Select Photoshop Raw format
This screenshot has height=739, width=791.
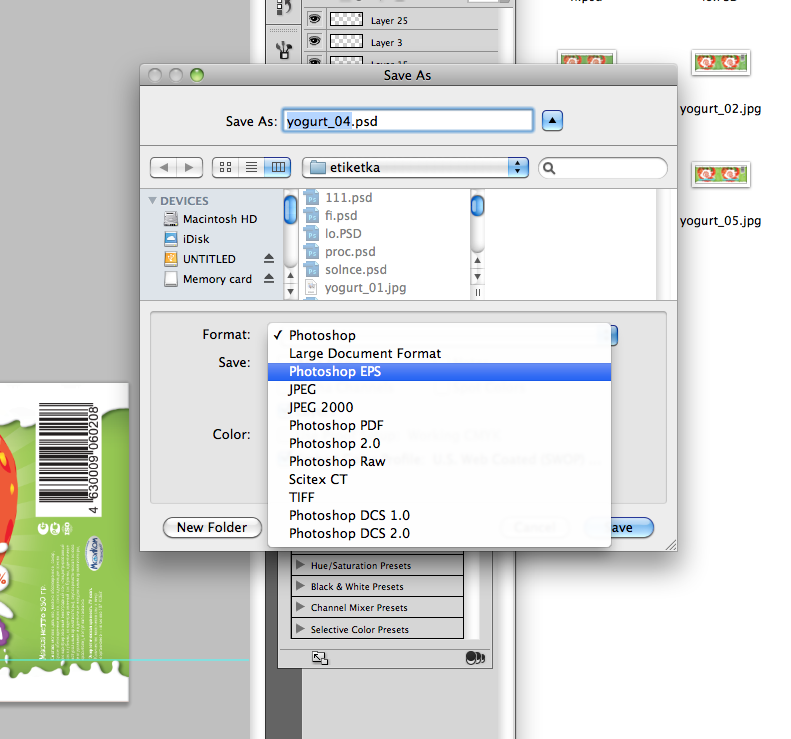click(x=439, y=462)
